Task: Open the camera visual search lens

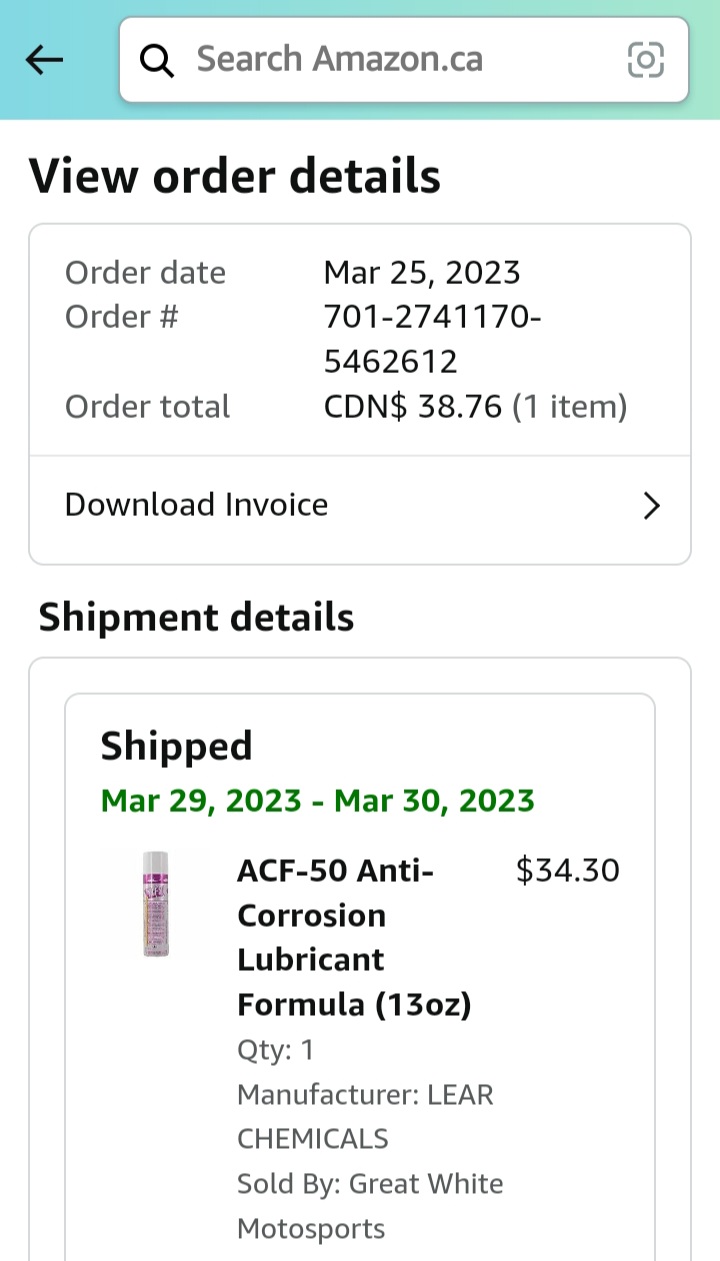Action: [x=646, y=60]
